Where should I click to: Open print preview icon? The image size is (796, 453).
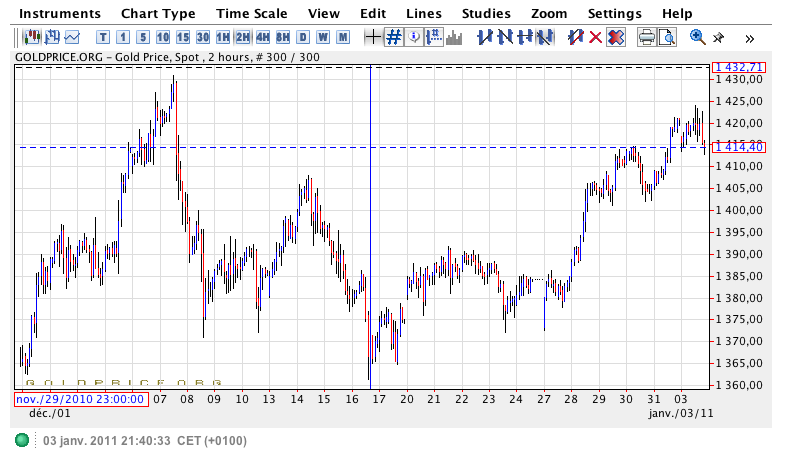tap(667, 38)
